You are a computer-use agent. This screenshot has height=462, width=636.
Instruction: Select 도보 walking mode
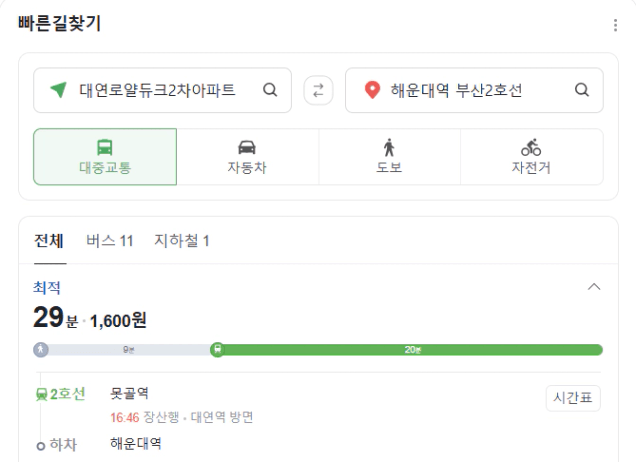(x=389, y=157)
